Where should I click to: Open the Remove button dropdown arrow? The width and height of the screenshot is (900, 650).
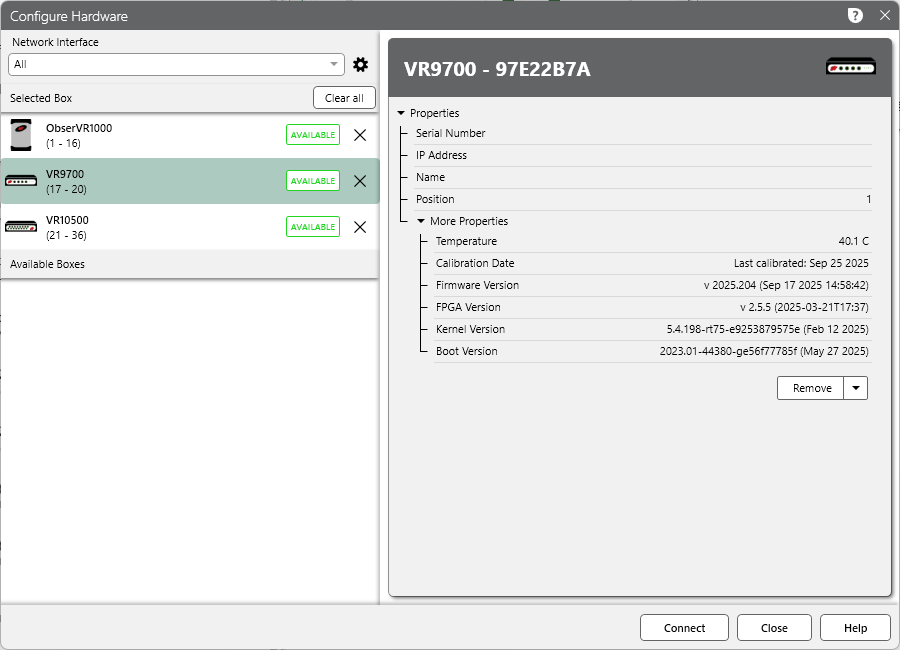(855, 388)
